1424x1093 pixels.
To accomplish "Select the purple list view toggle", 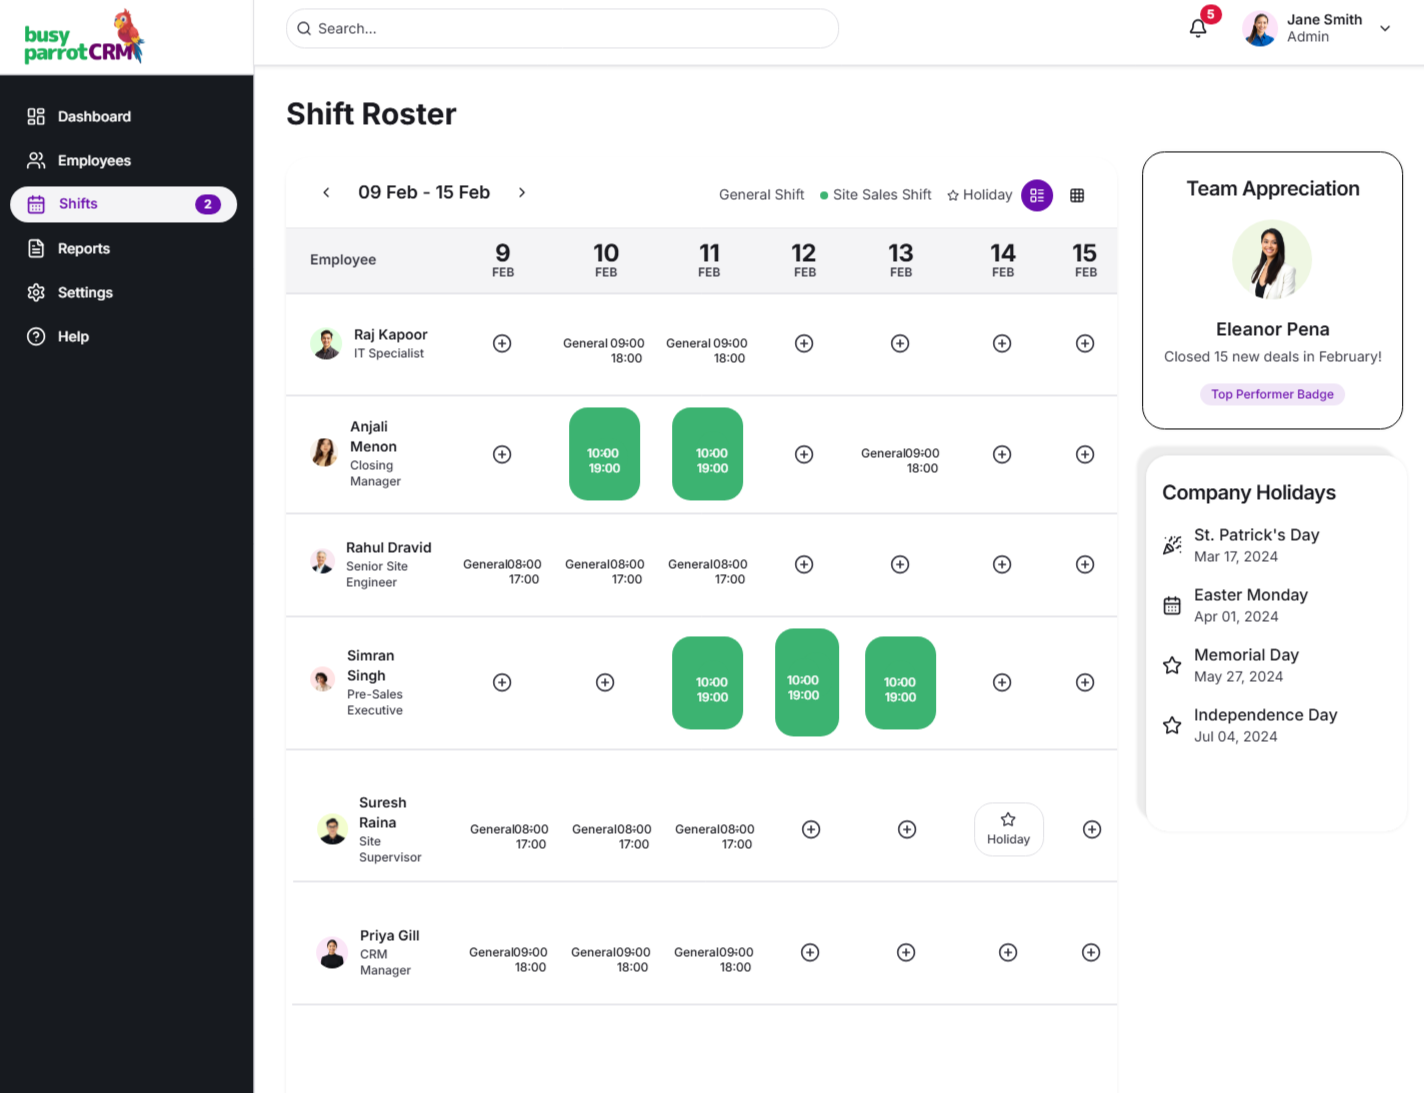I will point(1037,195).
